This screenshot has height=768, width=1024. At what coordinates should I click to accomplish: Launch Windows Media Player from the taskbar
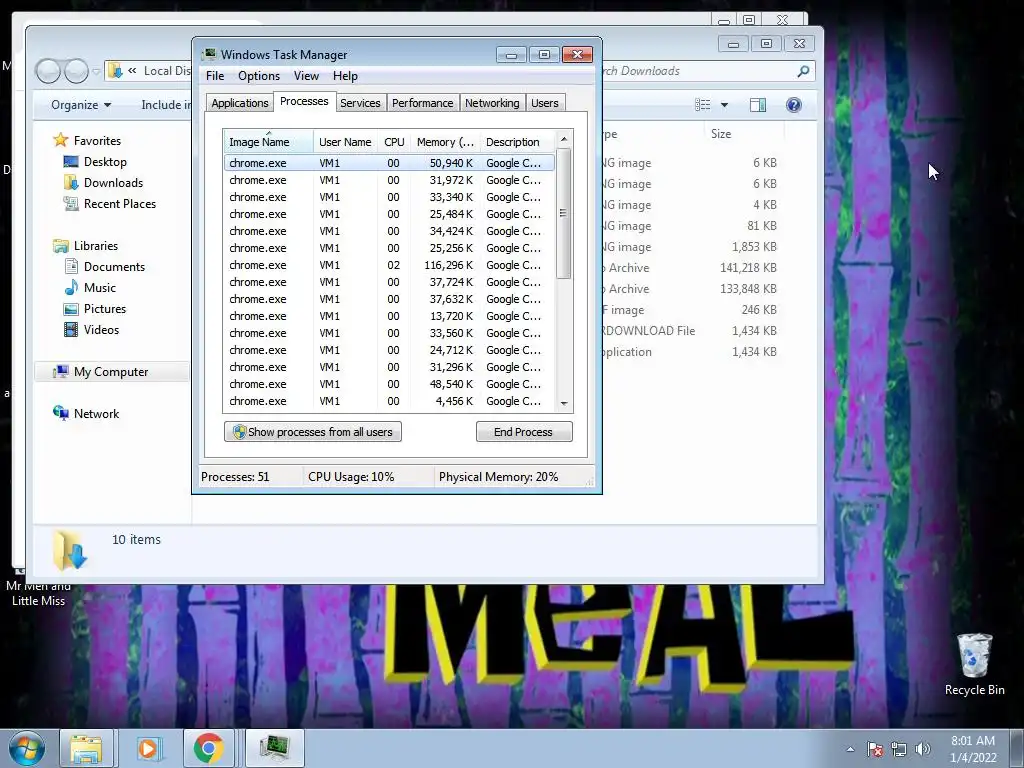click(x=148, y=748)
